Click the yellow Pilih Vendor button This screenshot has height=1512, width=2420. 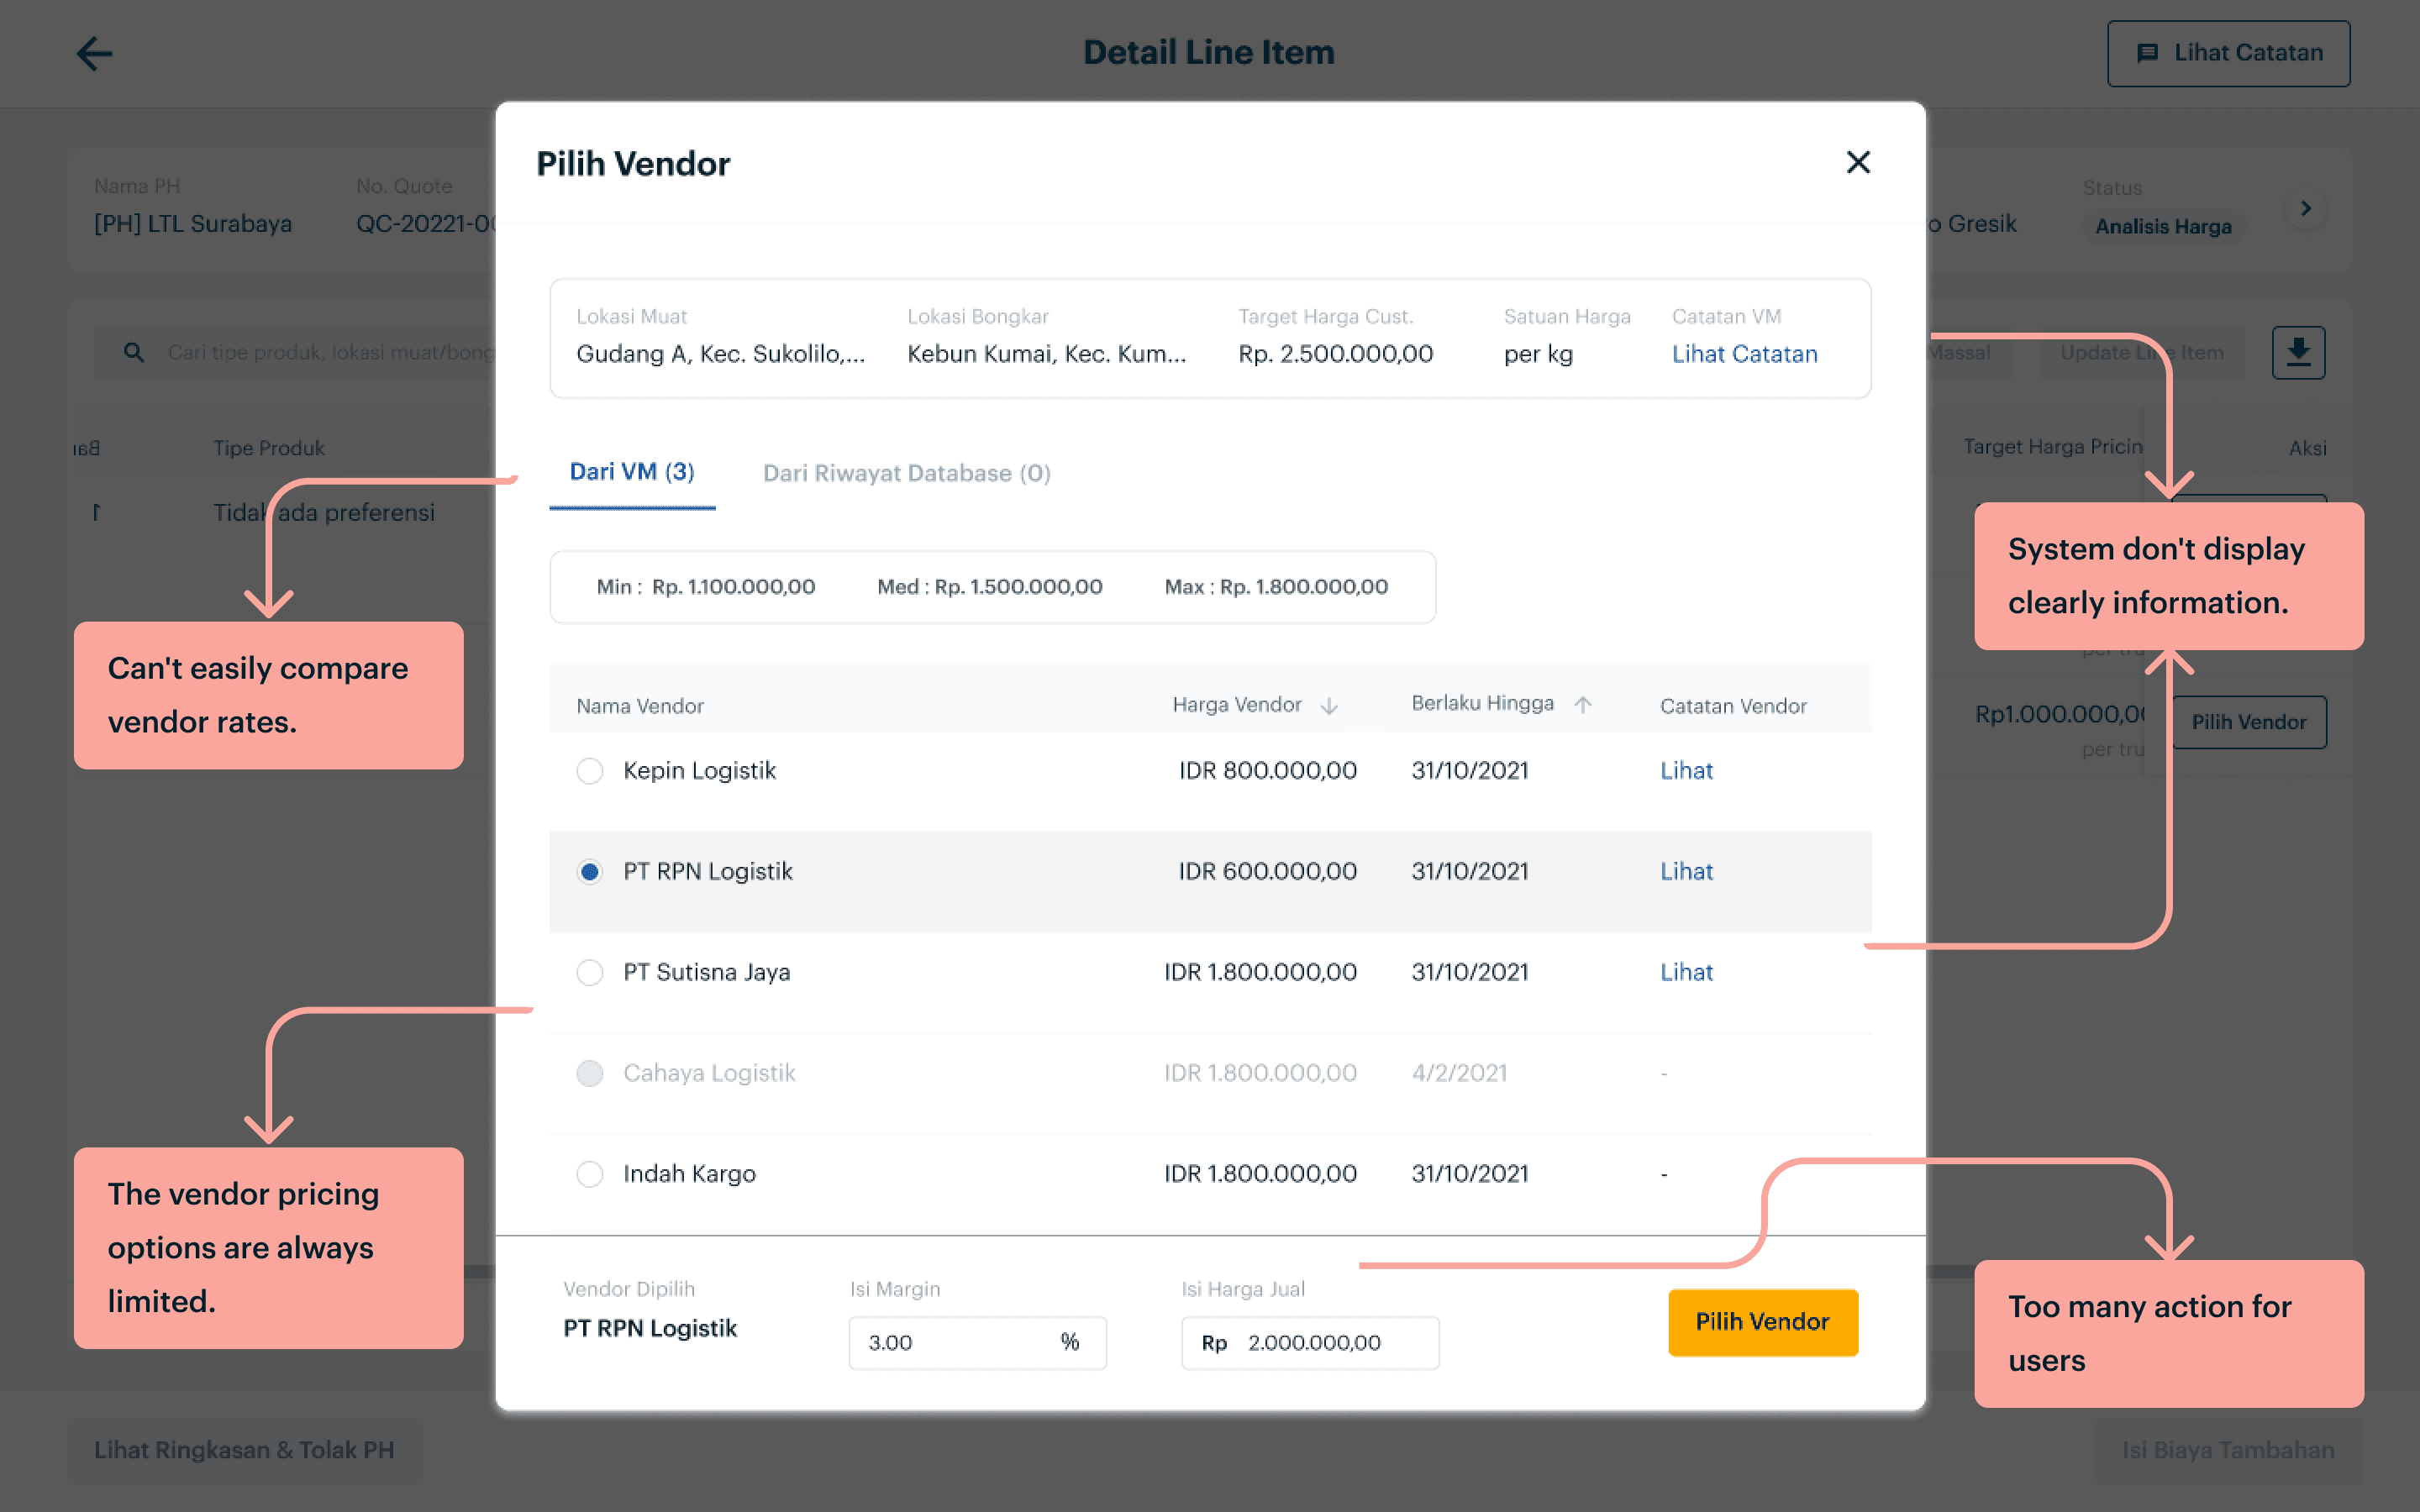point(1762,1322)
